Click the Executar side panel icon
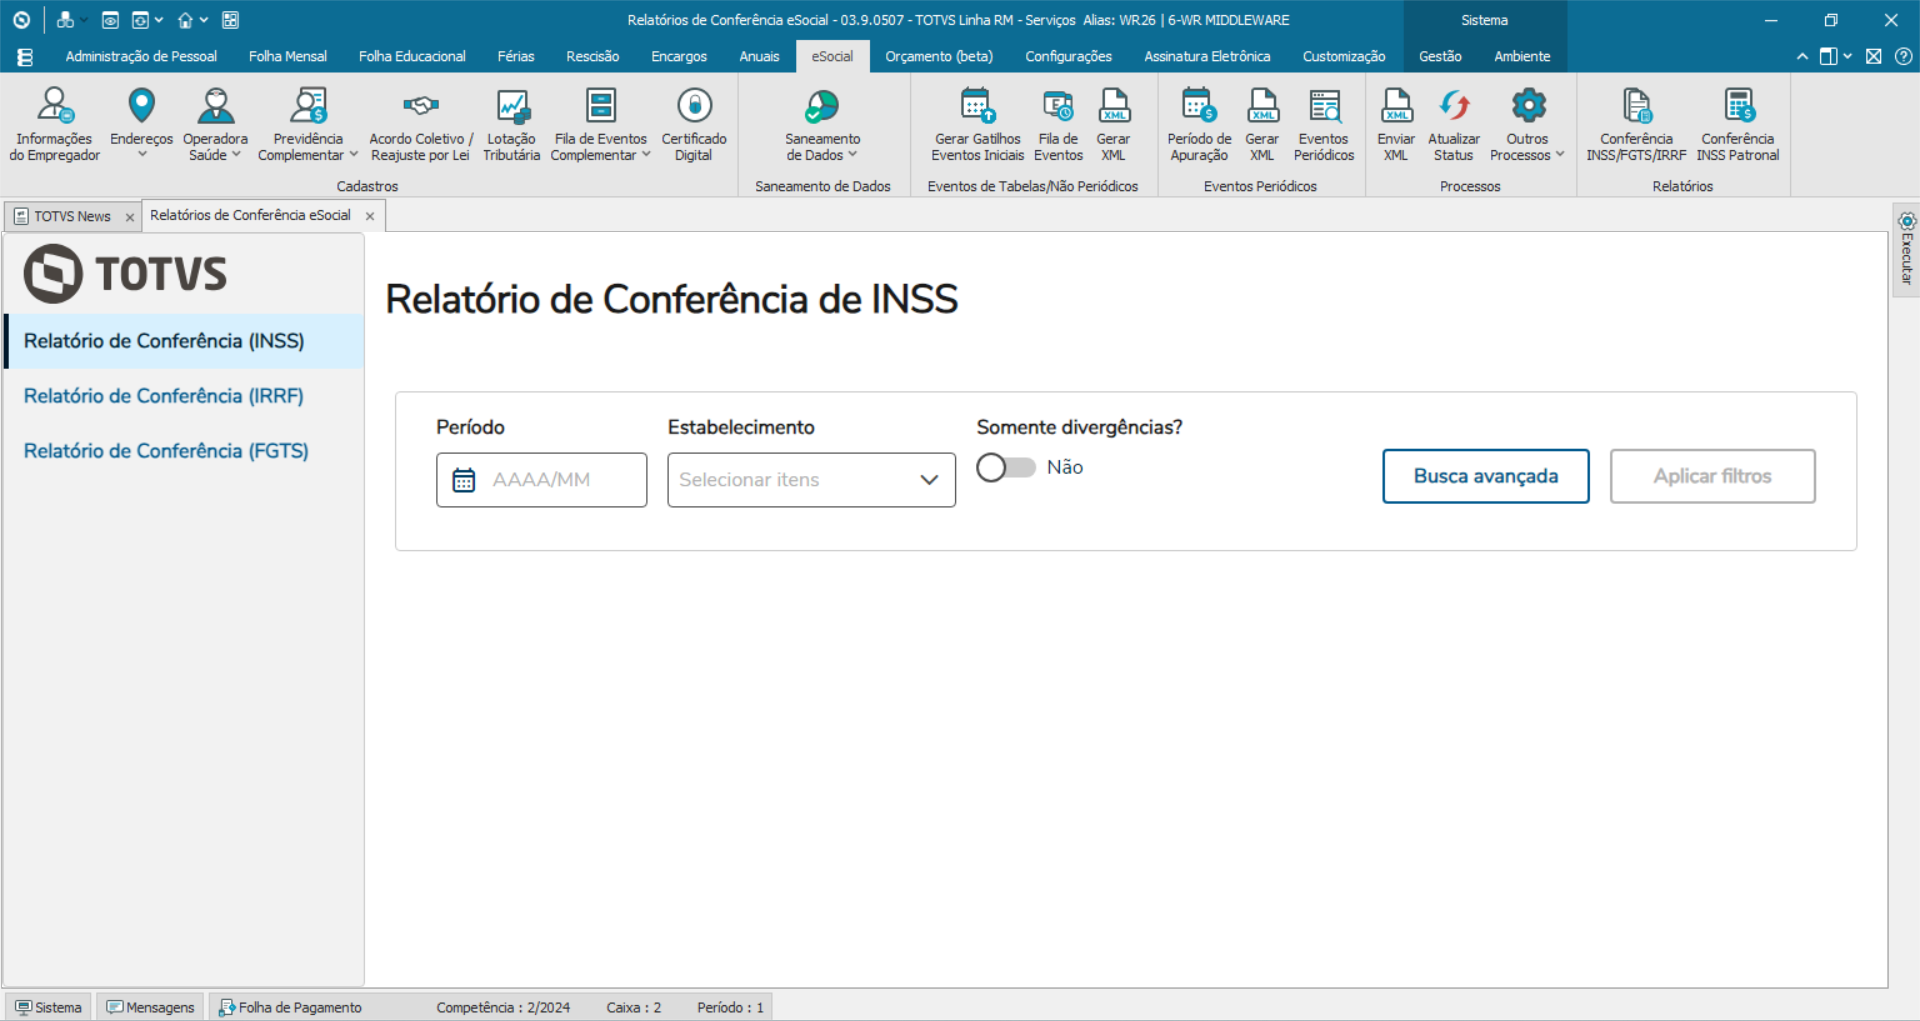This screenshot has width=1920, height=1021. (x=1907, y=221)
